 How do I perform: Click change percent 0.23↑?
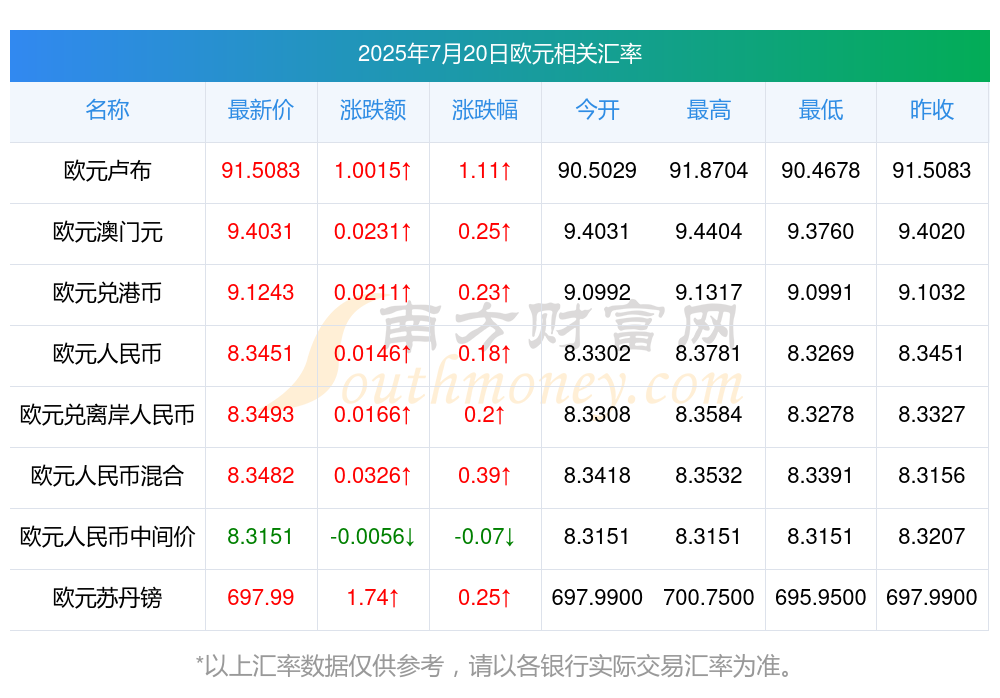(485, 292)
